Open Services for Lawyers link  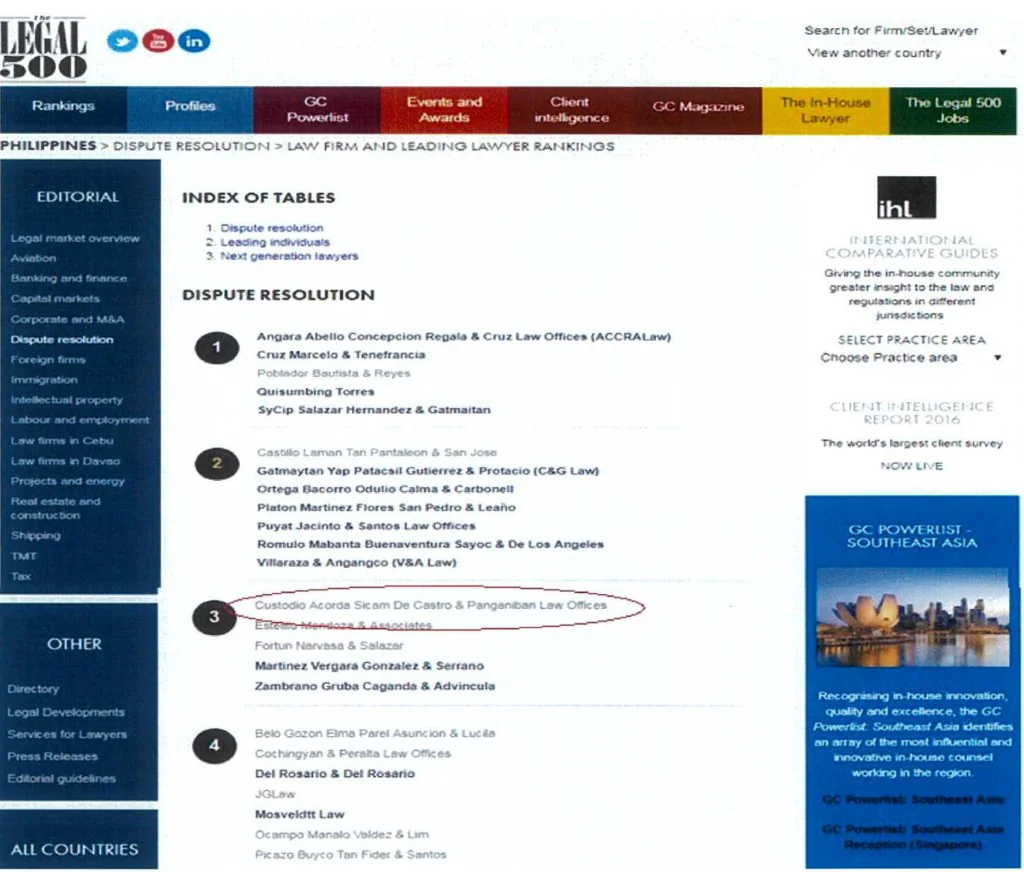pyautogui.click(x=67, y=735)
